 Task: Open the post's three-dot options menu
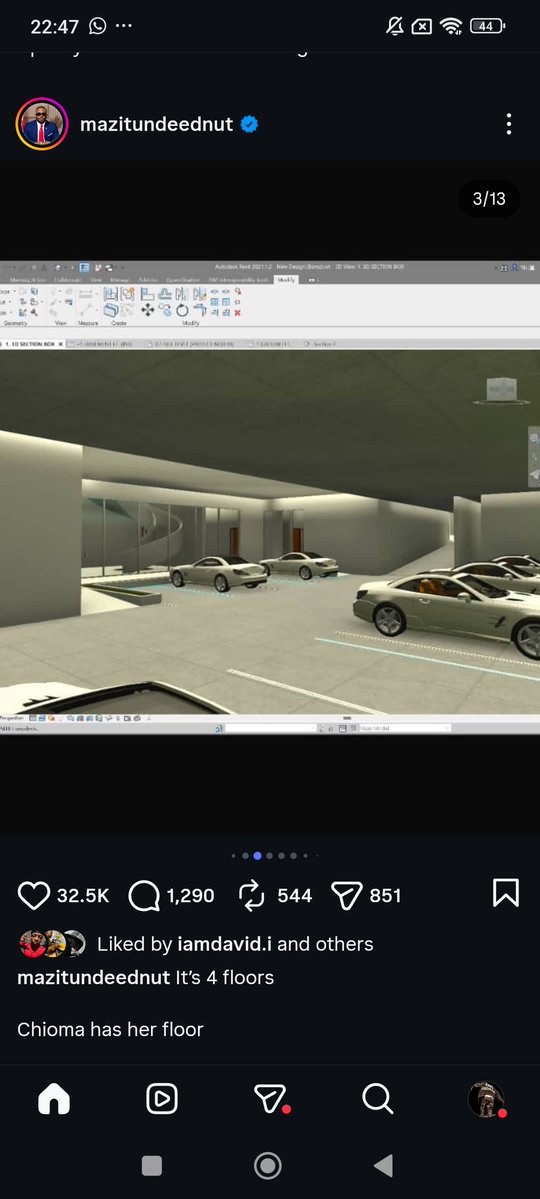tap(509, 124)
